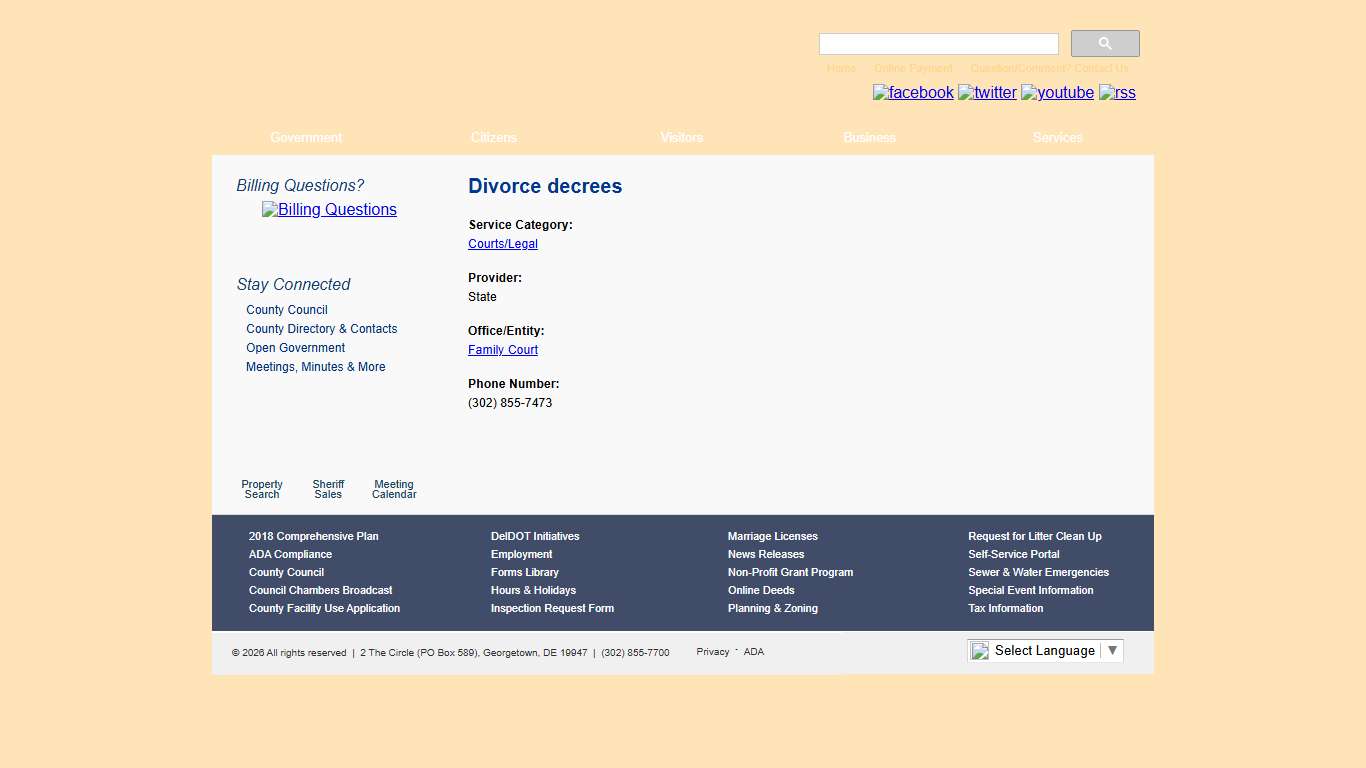Open the Family Court office link
The height and width of the screenshot is (768, 1366).
pyautogui.click(x=502, y=349)
